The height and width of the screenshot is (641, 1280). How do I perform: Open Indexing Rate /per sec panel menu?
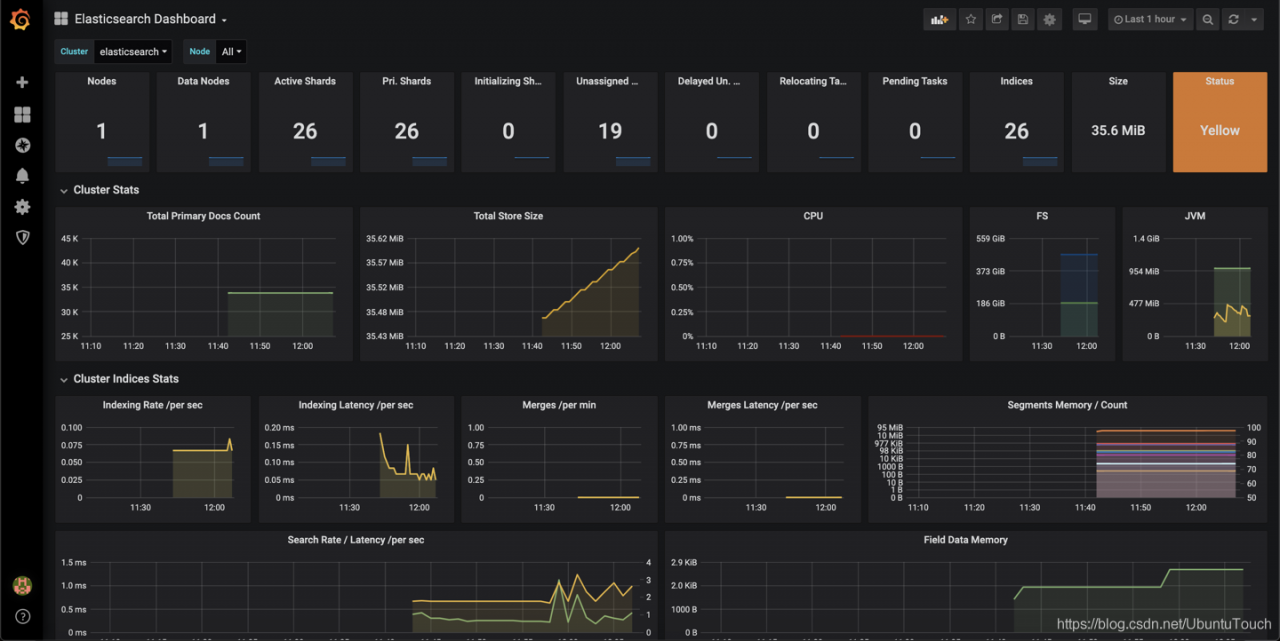click(x=153, y=405)
